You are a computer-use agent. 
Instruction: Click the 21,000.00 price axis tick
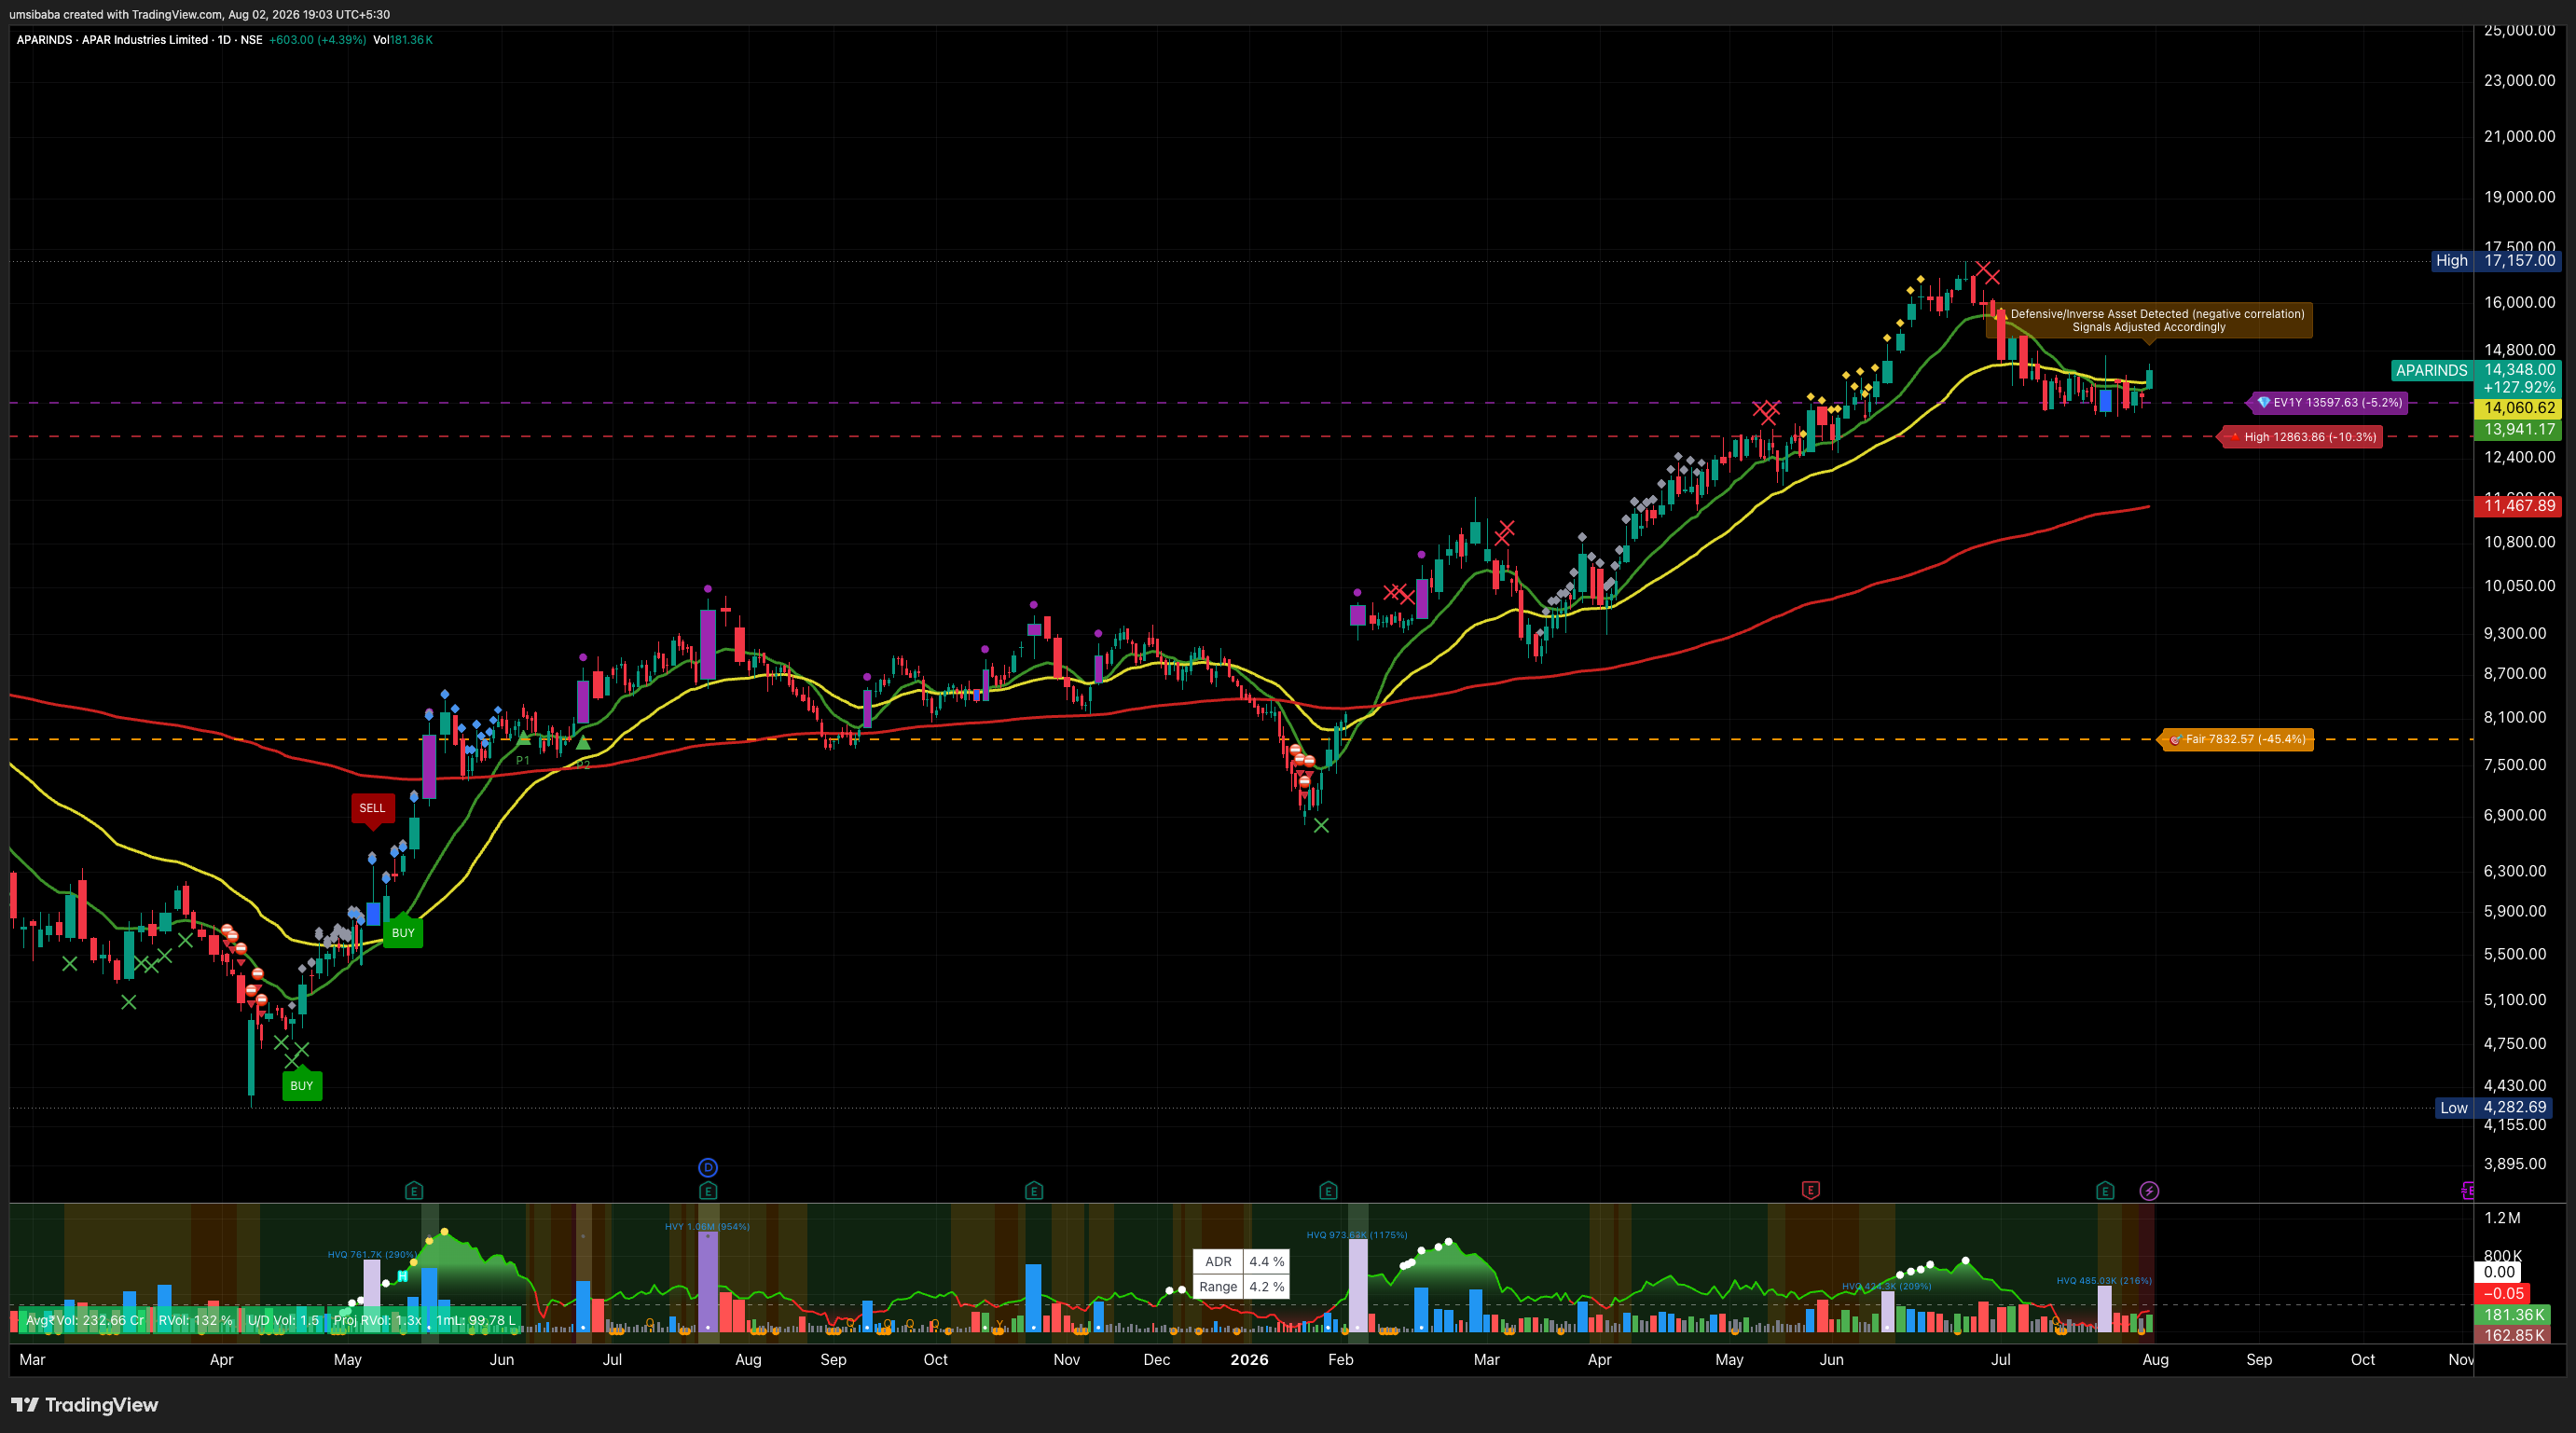point(2519,136)
